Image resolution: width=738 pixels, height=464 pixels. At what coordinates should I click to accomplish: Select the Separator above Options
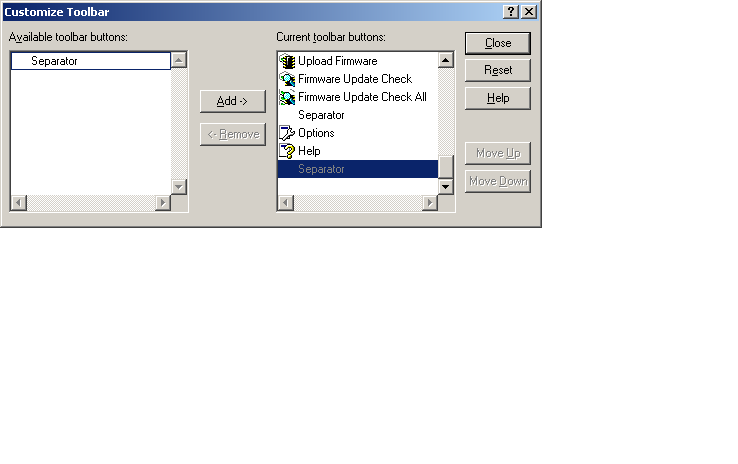point(321,115)
